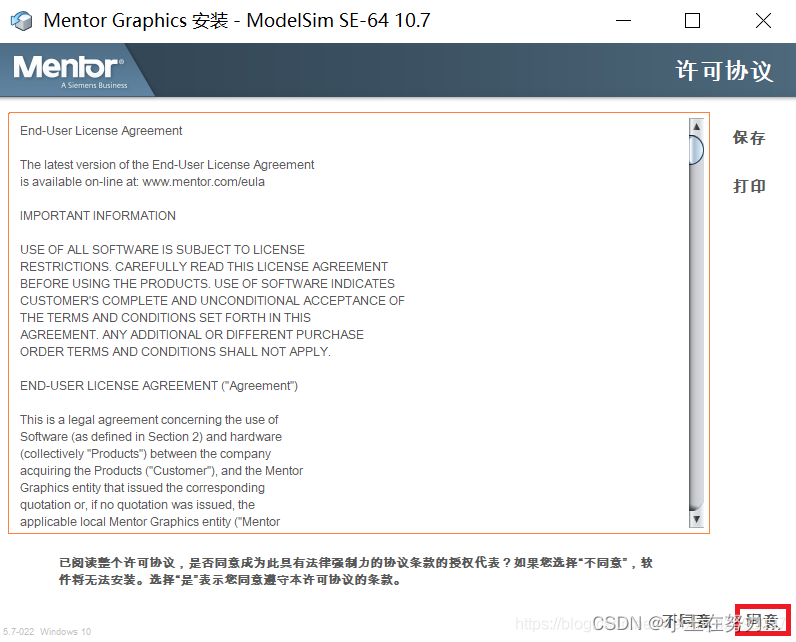796x642 pixels.
Task: Click the title 'Mentor Graphics 安装 - ModelSim SE-64 10.7'
Action: coord(237,21)
